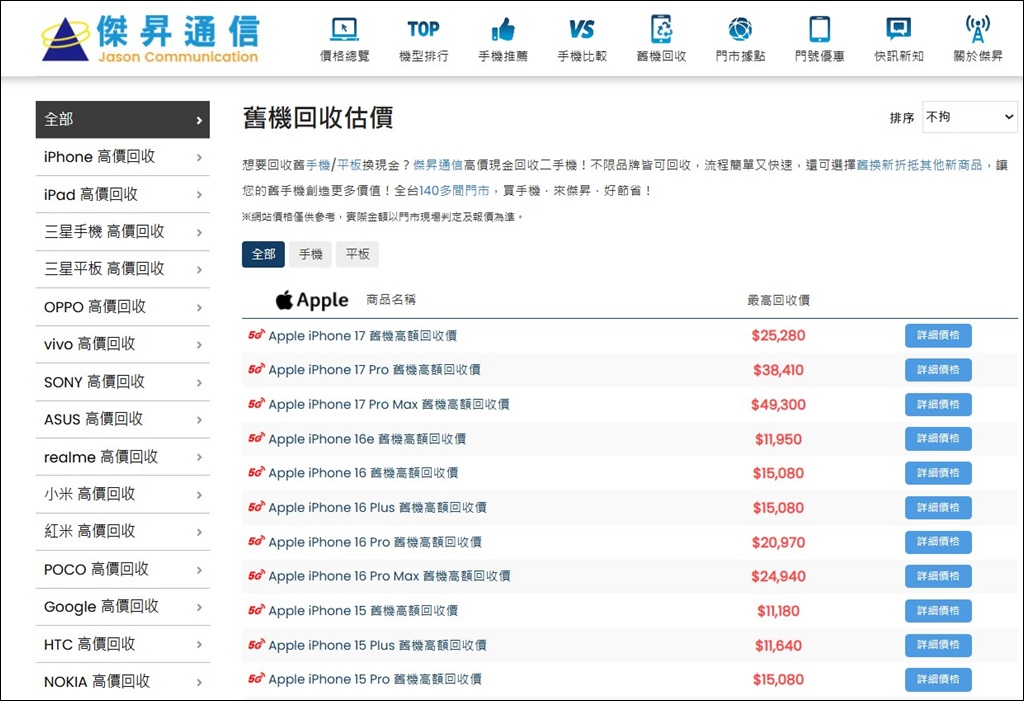This screenshot has height=701, width=1024.
Task: Open the 排序 sort dropdown showing 不拘
Action: click(969, 117)
